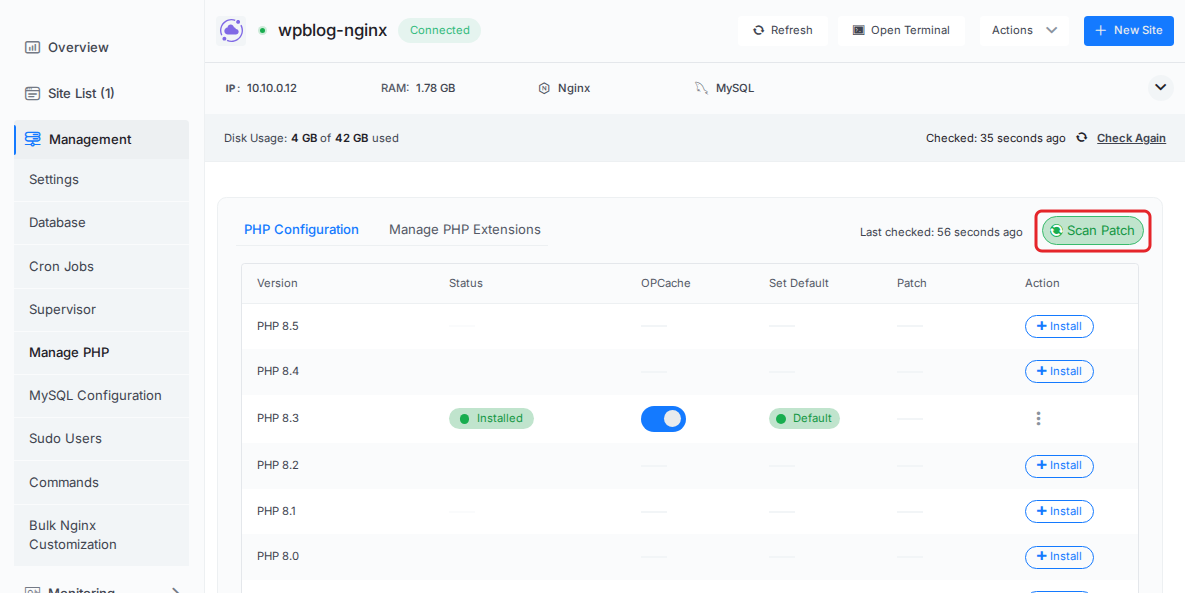Click the RAM 1.78 GB text
1185x593 pixels.
click(x=418, y=88)
